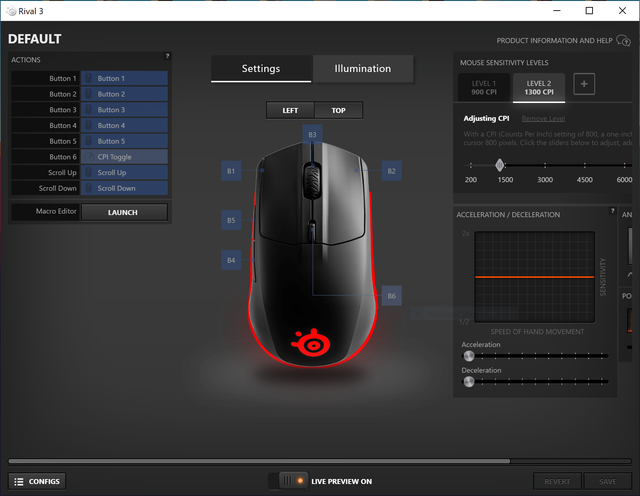Open Scroll Up action dropdown

coord(124,173)
